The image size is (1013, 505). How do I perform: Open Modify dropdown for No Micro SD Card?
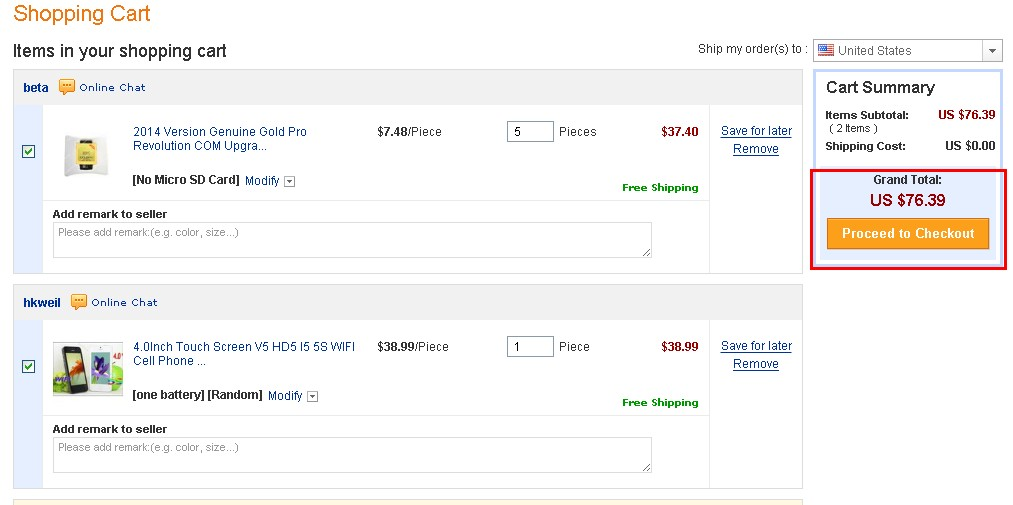point(289,182)
